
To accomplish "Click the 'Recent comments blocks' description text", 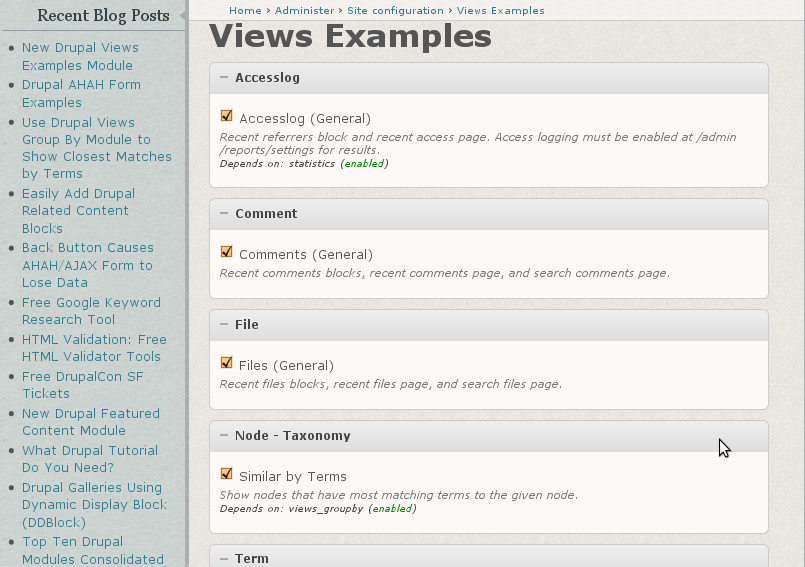I will click(445, 273).
